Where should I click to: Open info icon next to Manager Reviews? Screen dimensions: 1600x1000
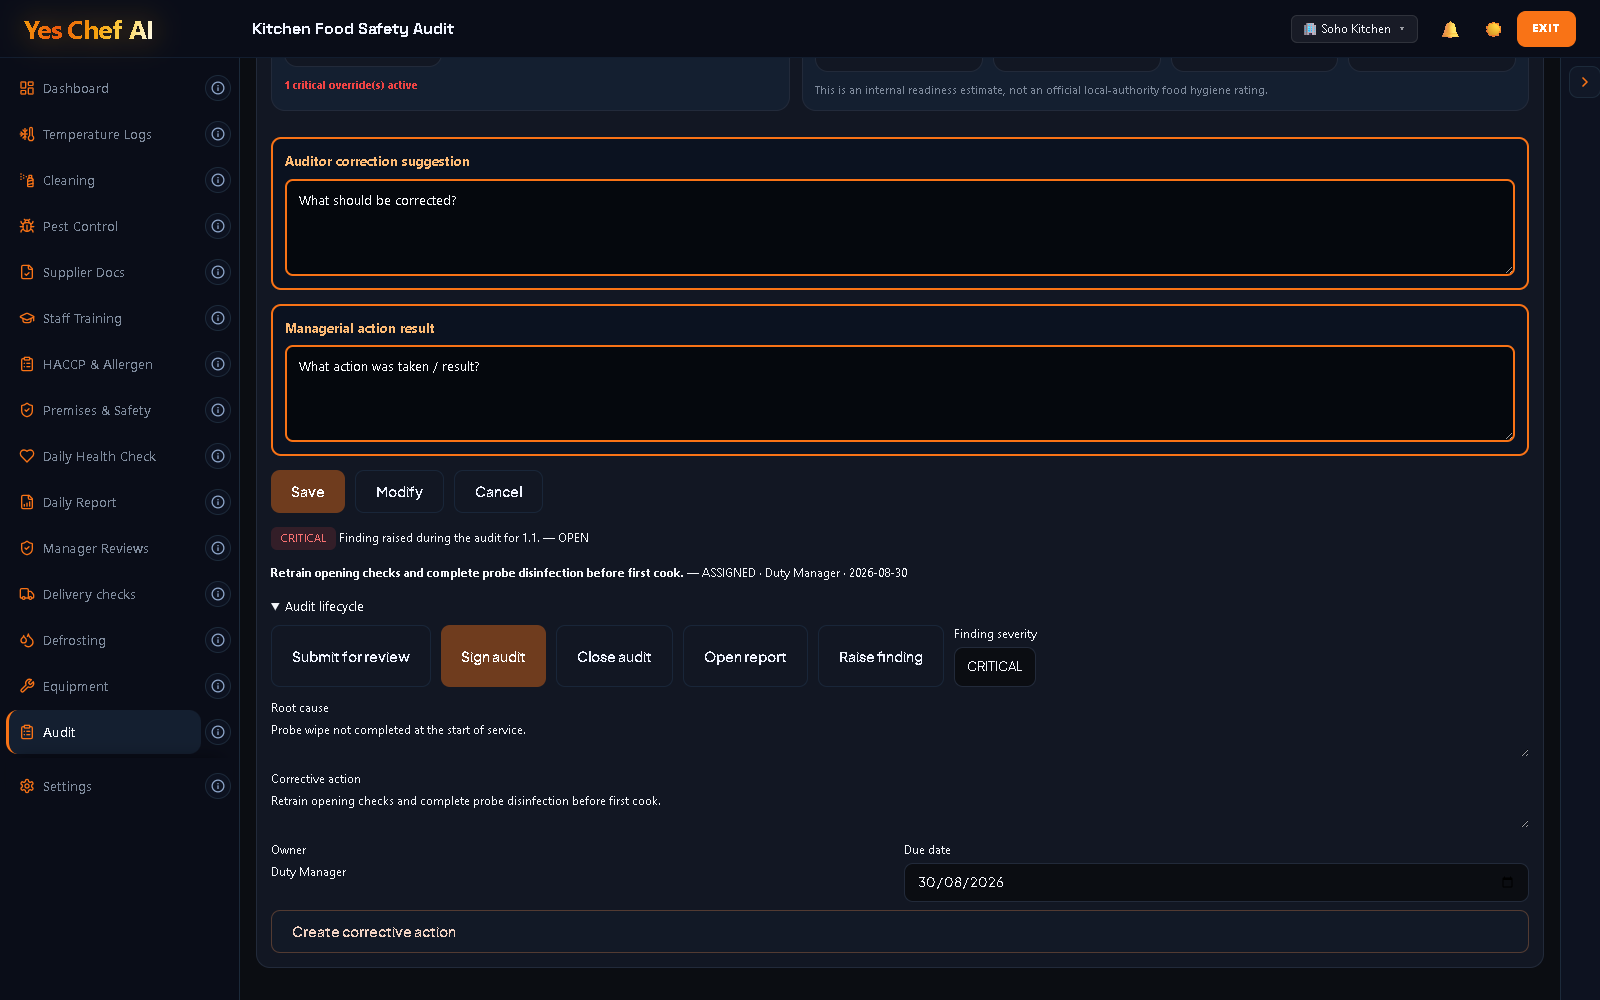pos(218,548)
